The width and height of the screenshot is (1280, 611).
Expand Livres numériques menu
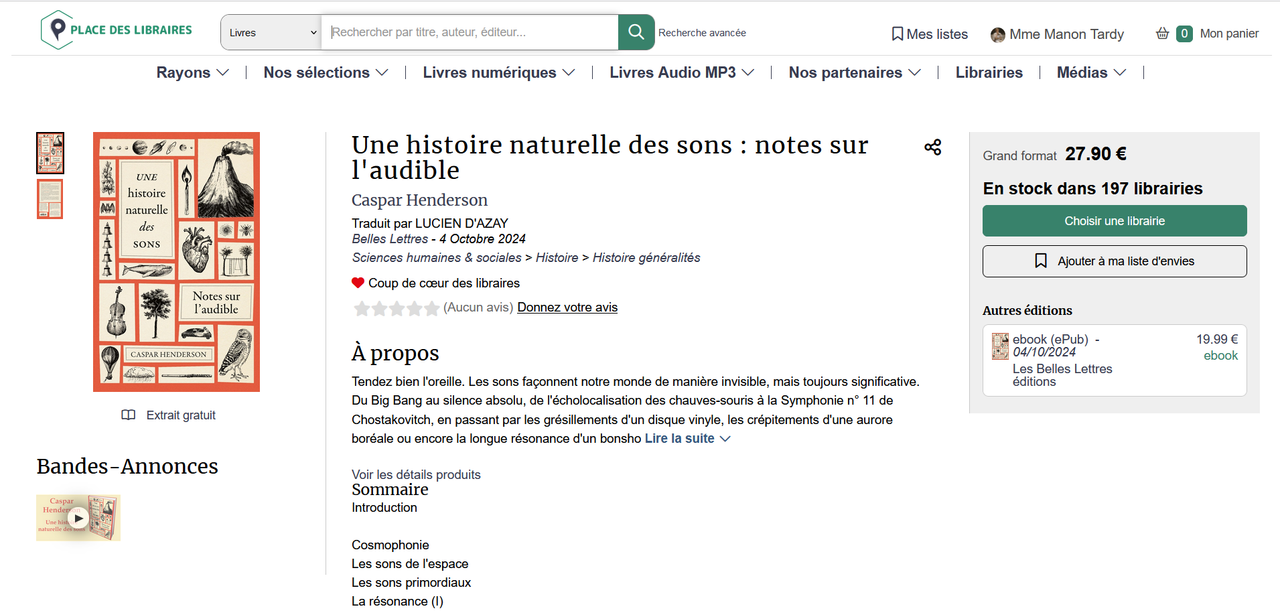[499, 72]
